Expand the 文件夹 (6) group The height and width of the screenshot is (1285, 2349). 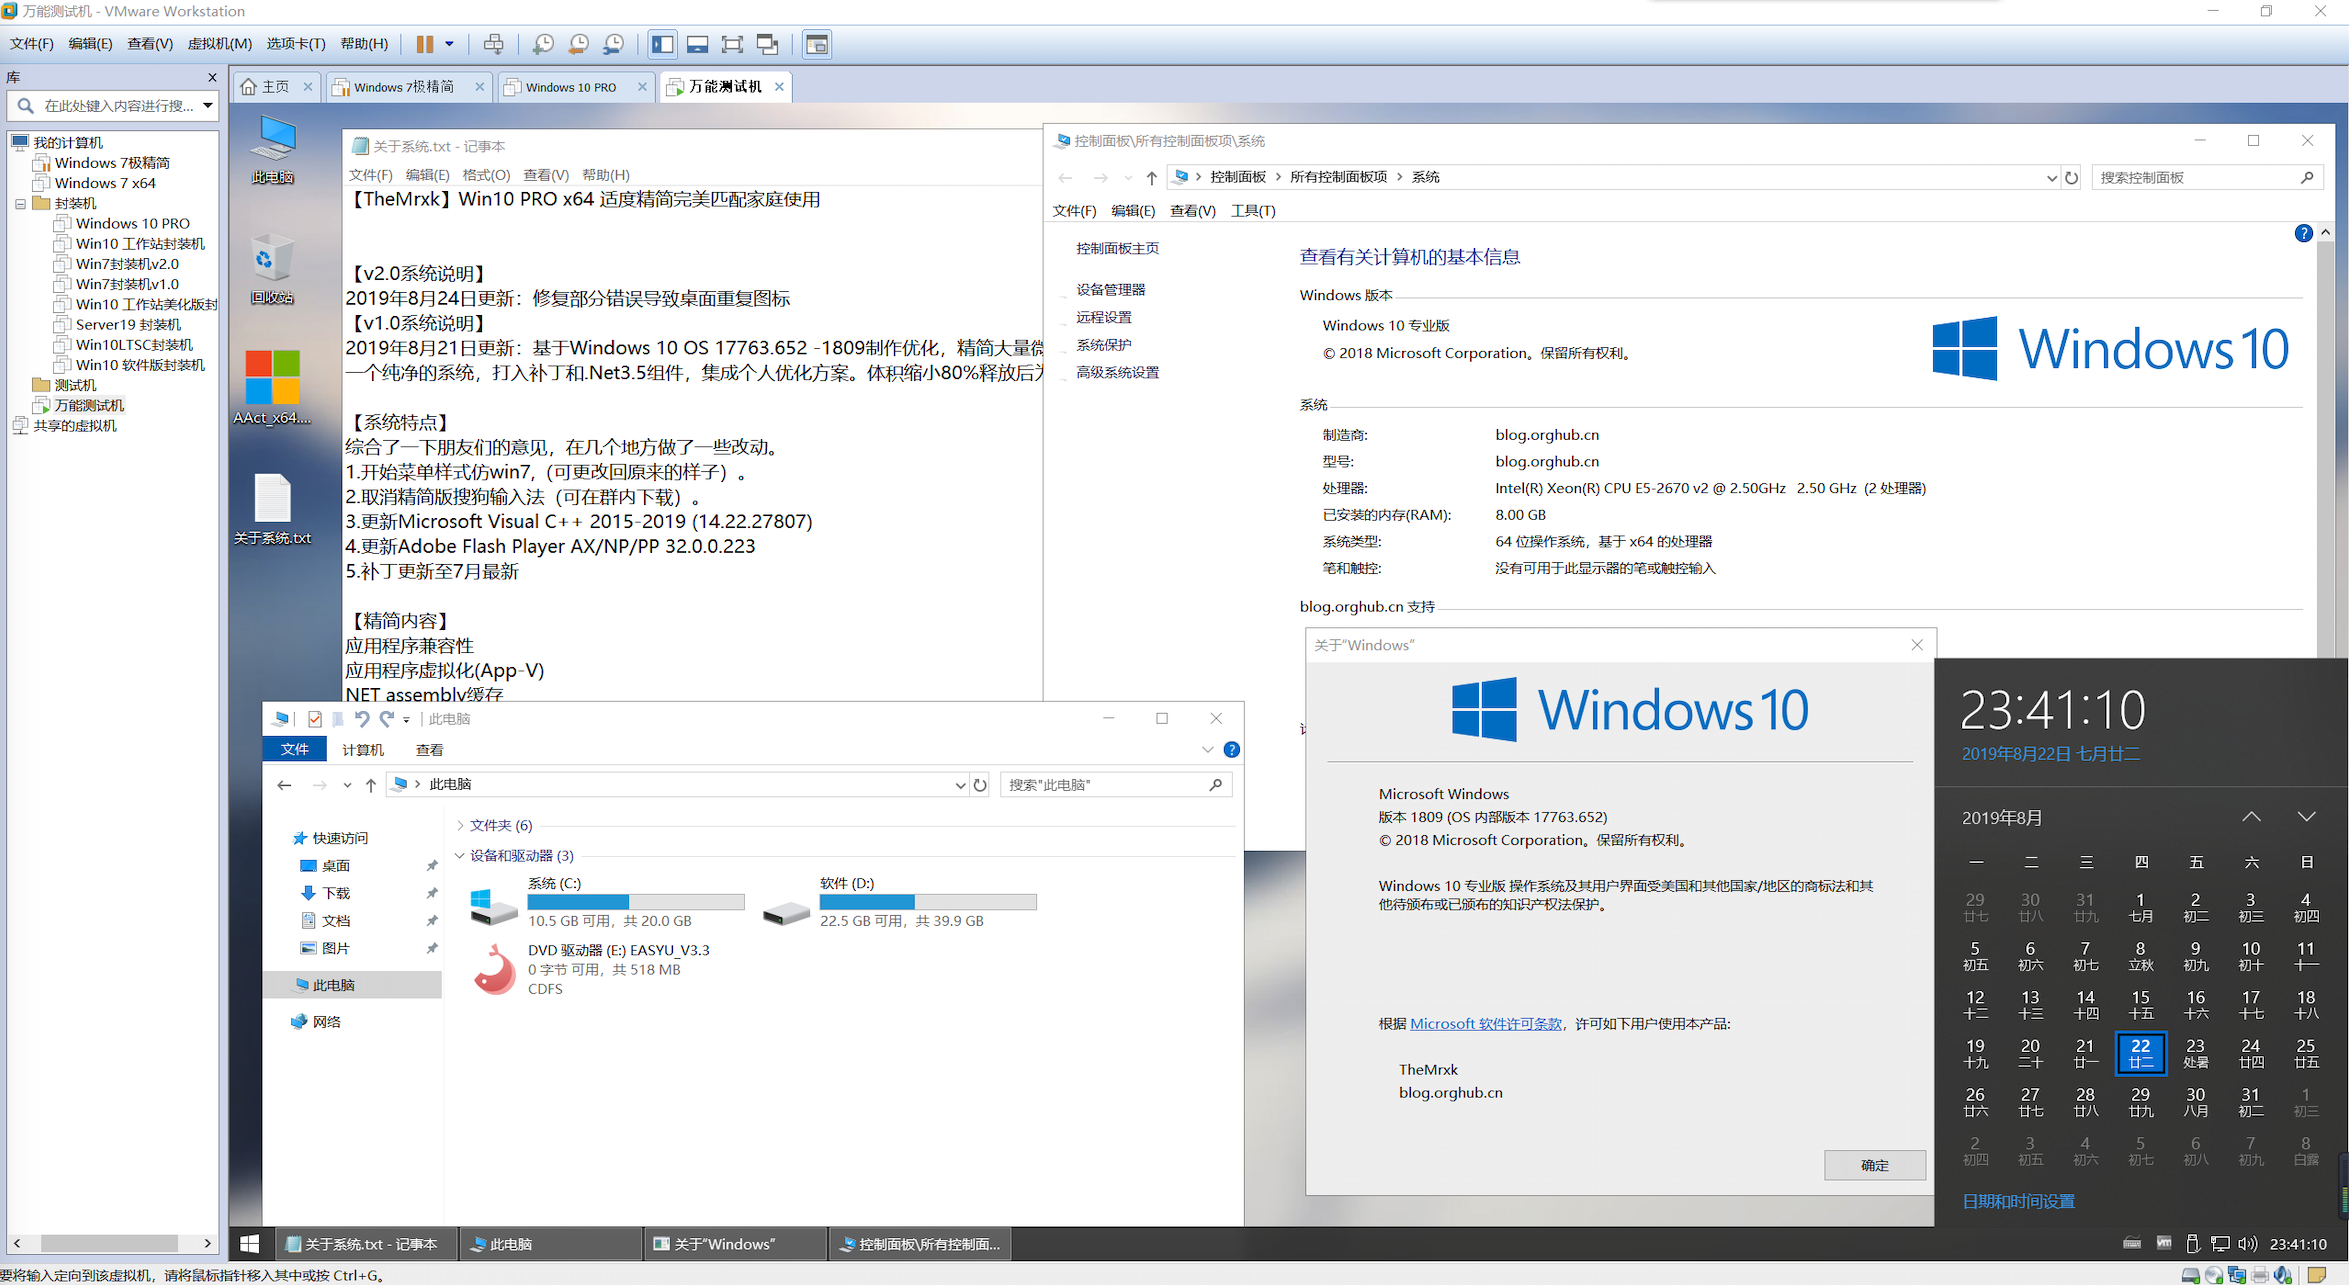tap(459, 825)
